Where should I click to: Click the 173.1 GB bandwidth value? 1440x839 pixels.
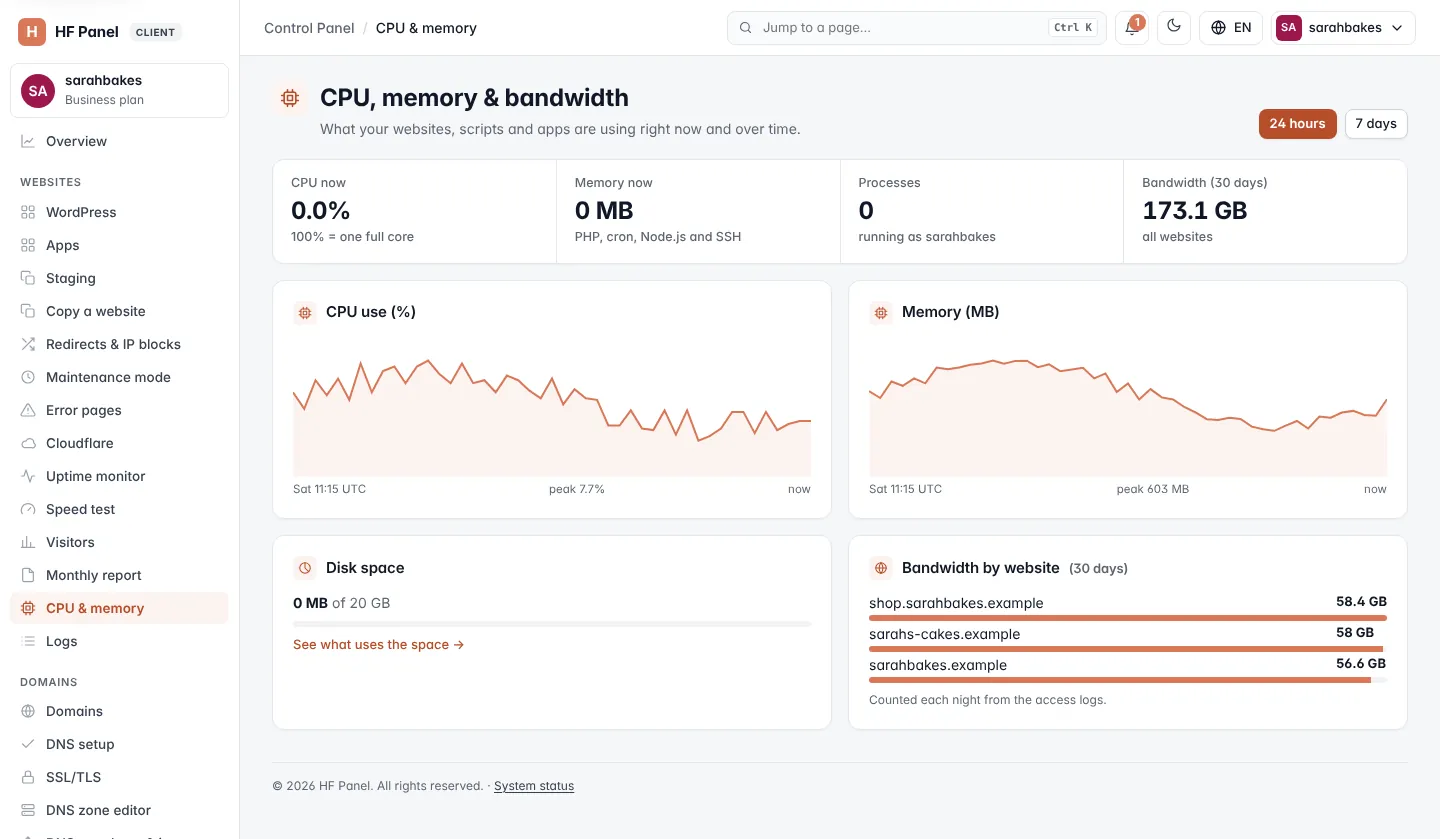(1195, 211)
